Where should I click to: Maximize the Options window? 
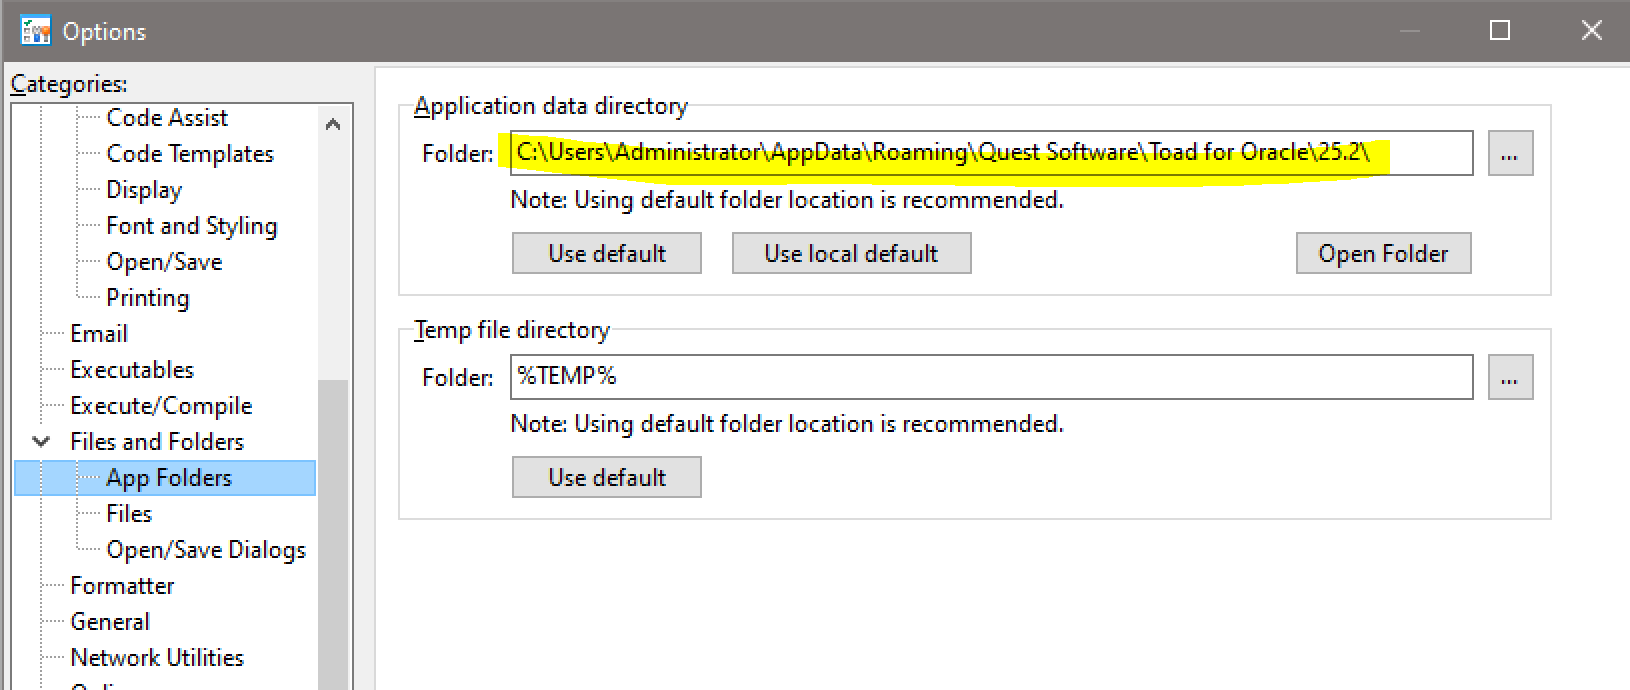(1500, 31)
